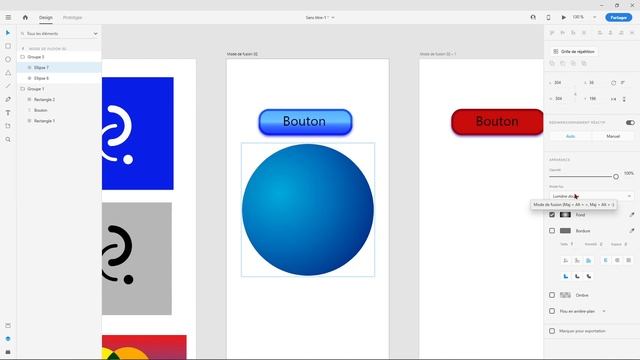Switch to the Design tab

46,18
